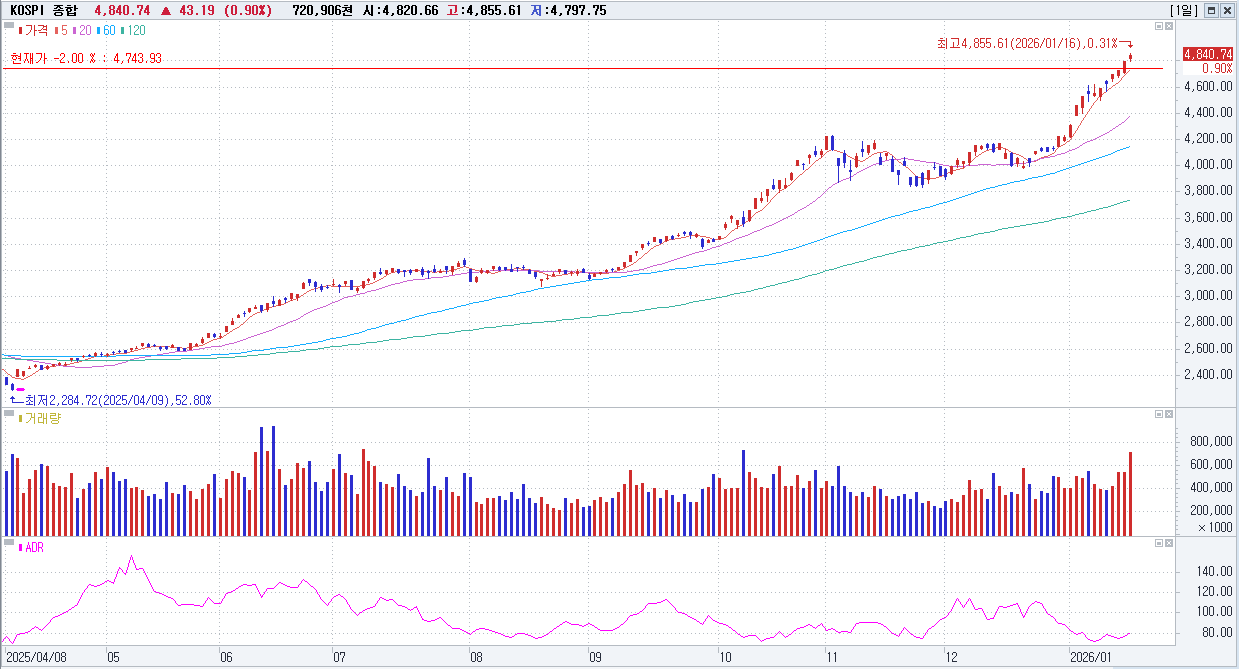Viewport: 1239px width, 669px height.
Task: Select the 120-day moving average legend
Action: coord(135,31)
